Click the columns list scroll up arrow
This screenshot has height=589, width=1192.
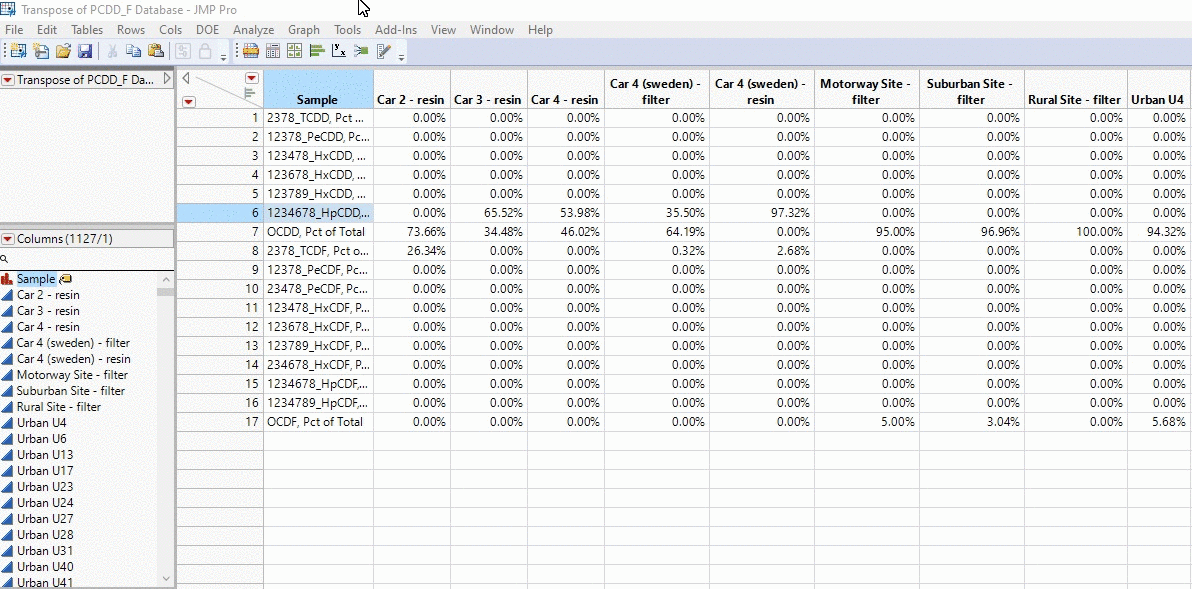166,280
